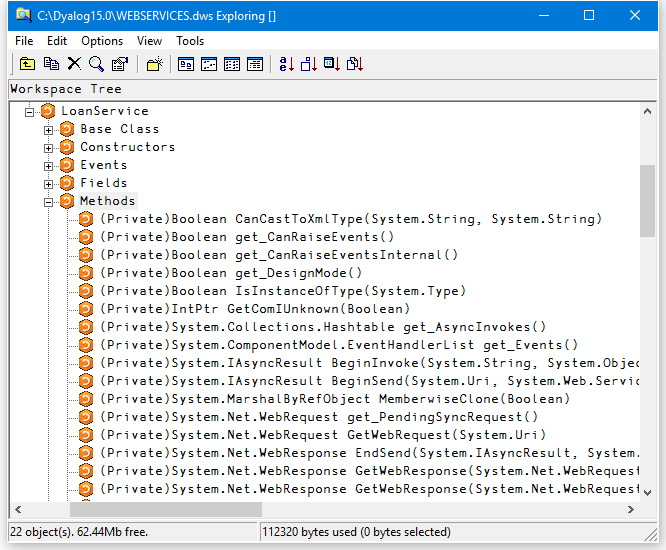Image resolution: width=666 pixels, height=550 pixels.
Task: Expand the Base Class tree node
Action: (48, 130)
